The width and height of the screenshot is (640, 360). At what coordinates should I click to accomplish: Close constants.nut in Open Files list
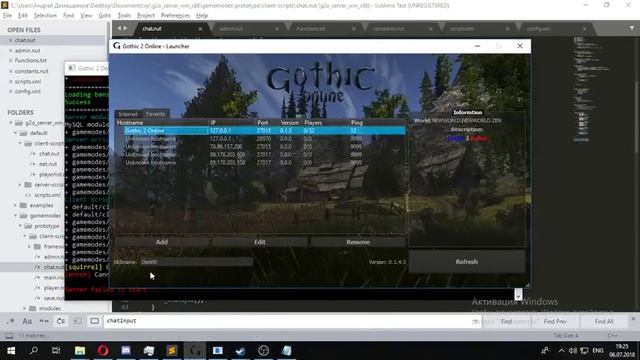click(11, 71)
